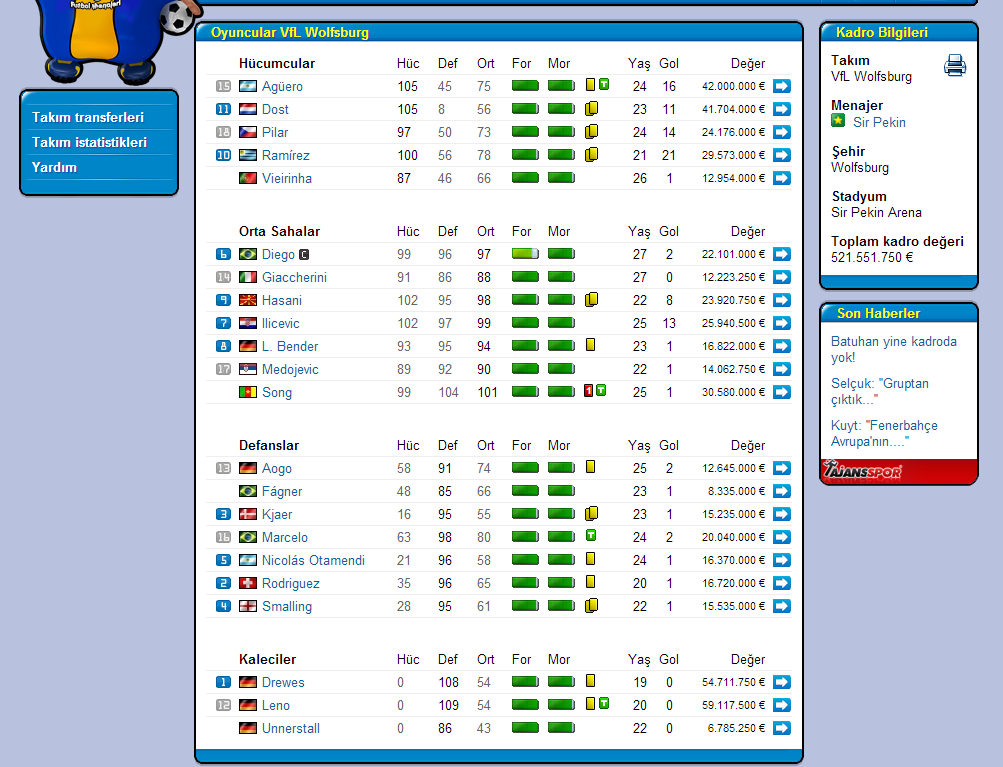
Task: Click the football manager mascot logo
Action: click(115, 40)
